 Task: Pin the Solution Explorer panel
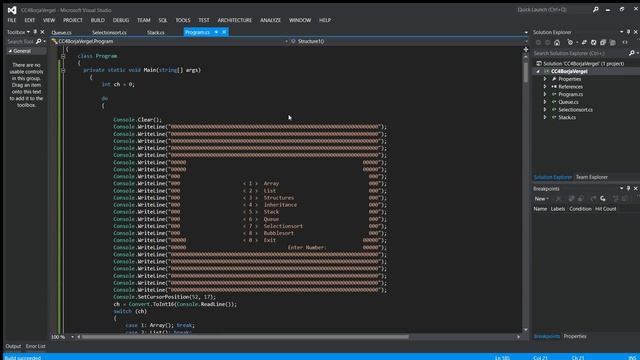tap(629, 32)
